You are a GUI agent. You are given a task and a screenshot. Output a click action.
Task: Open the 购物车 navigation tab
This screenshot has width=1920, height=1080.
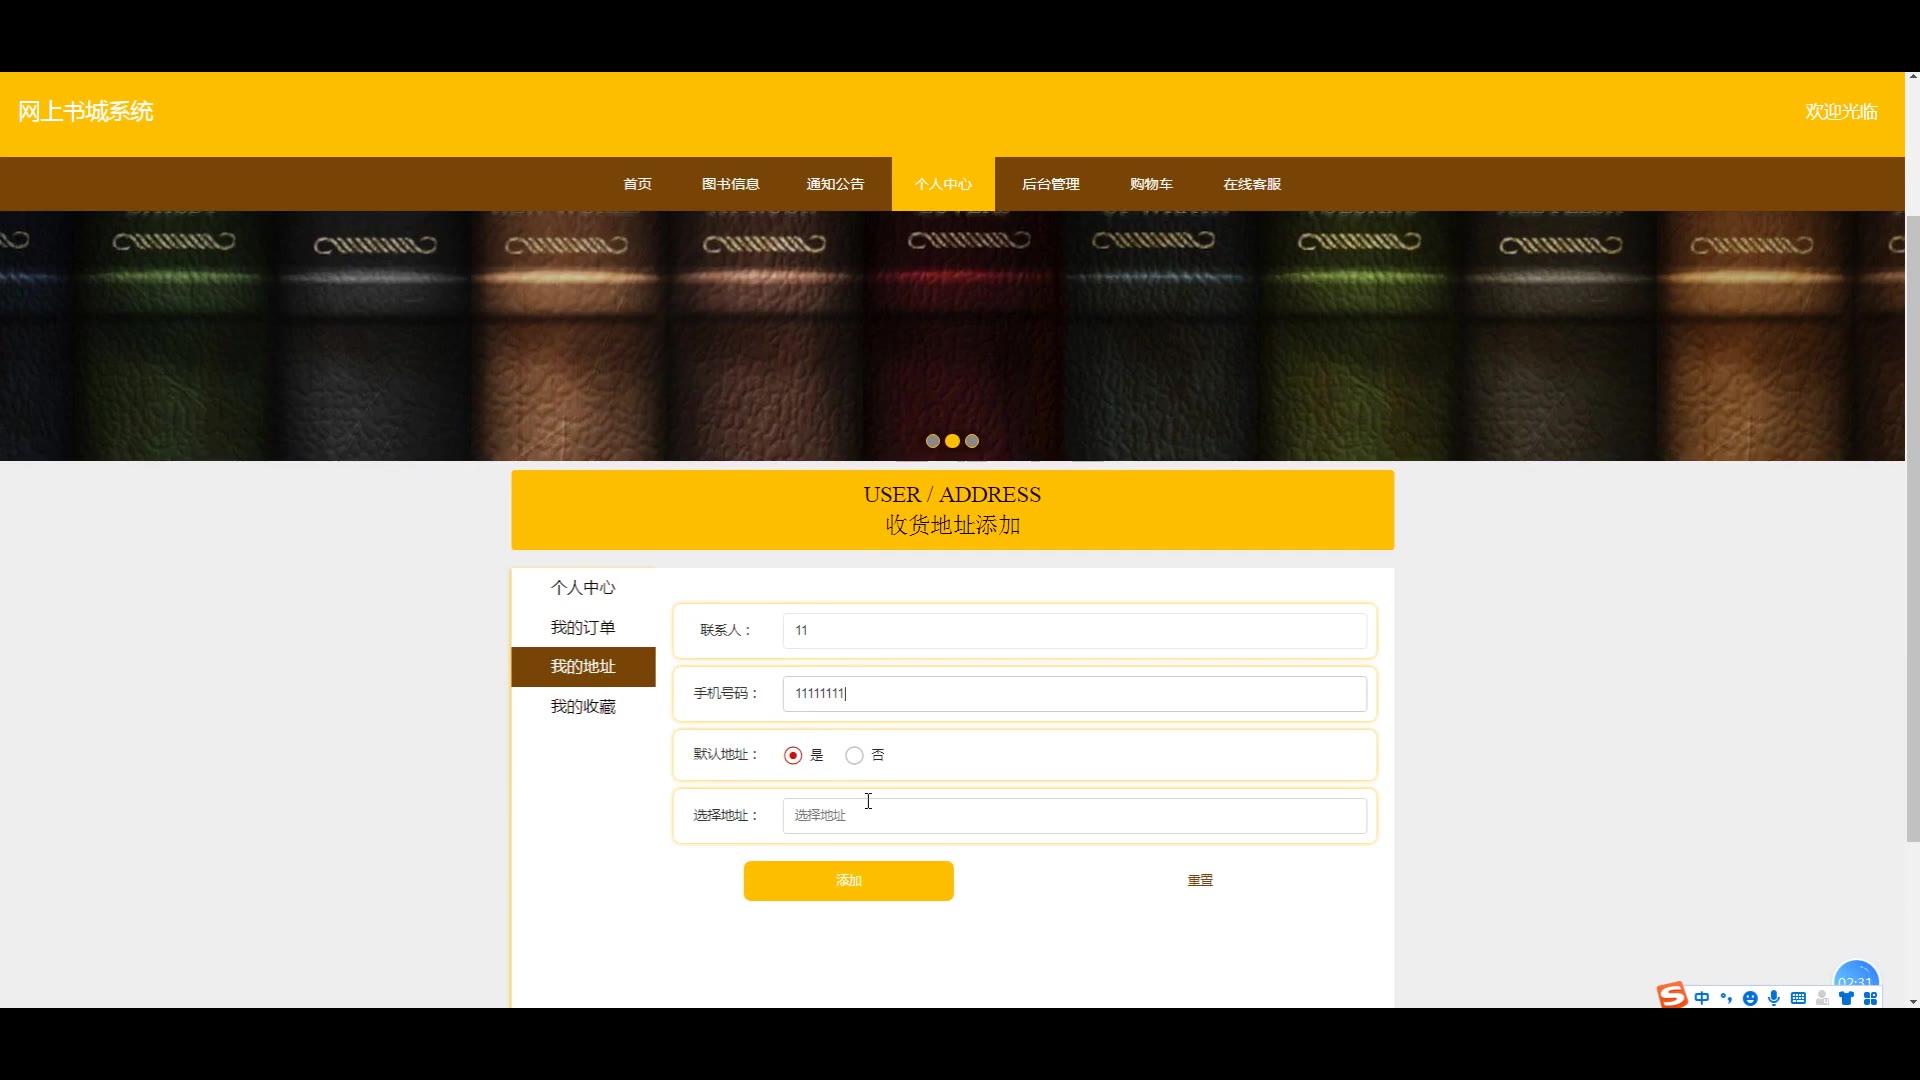(1151, 184)
